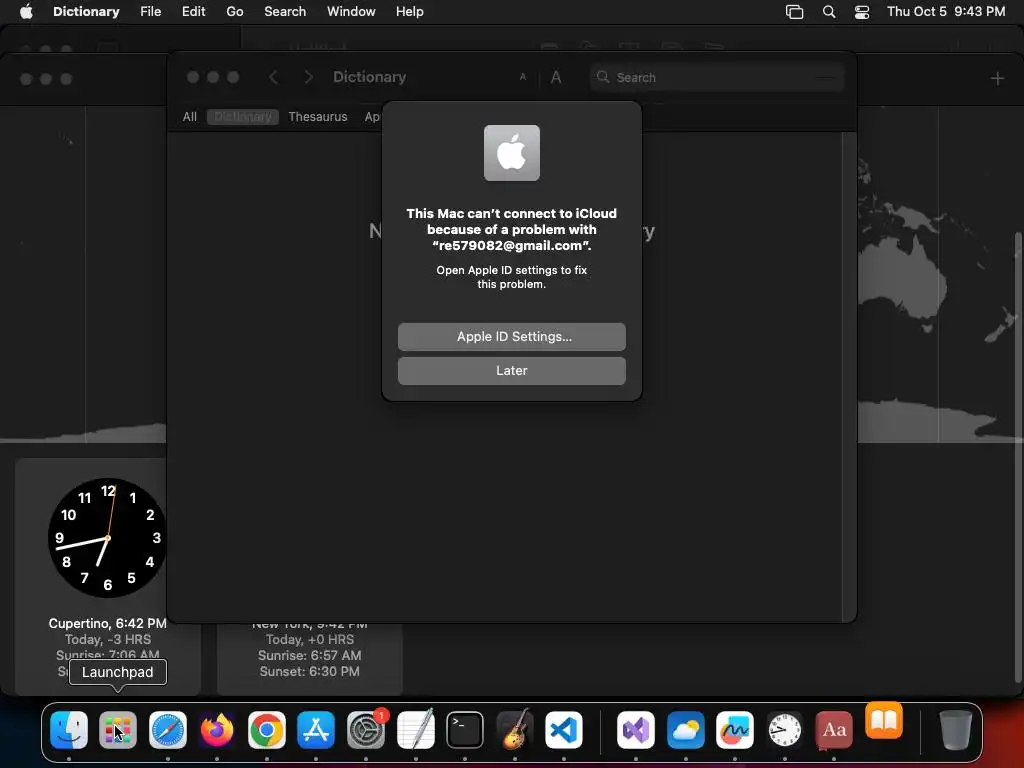
Task: Open App Store from the Dock
Action: coord(316,729)
